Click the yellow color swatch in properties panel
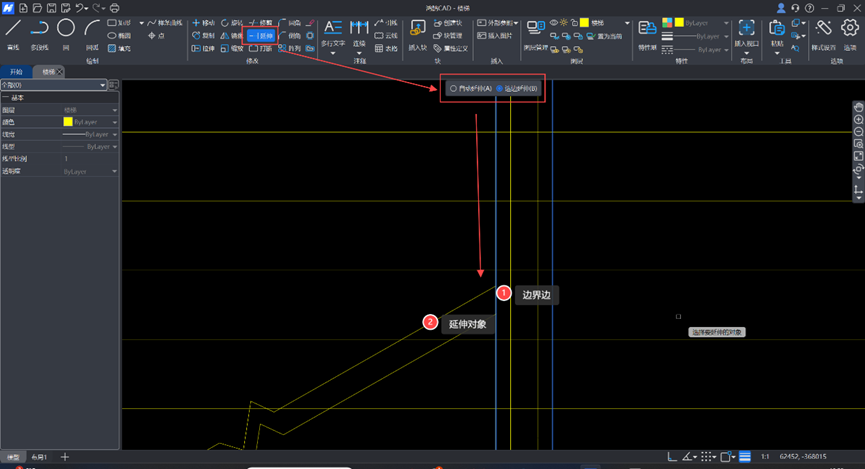Screen dimensions: 865x469 pyautogui.click(x=69, y=121)
